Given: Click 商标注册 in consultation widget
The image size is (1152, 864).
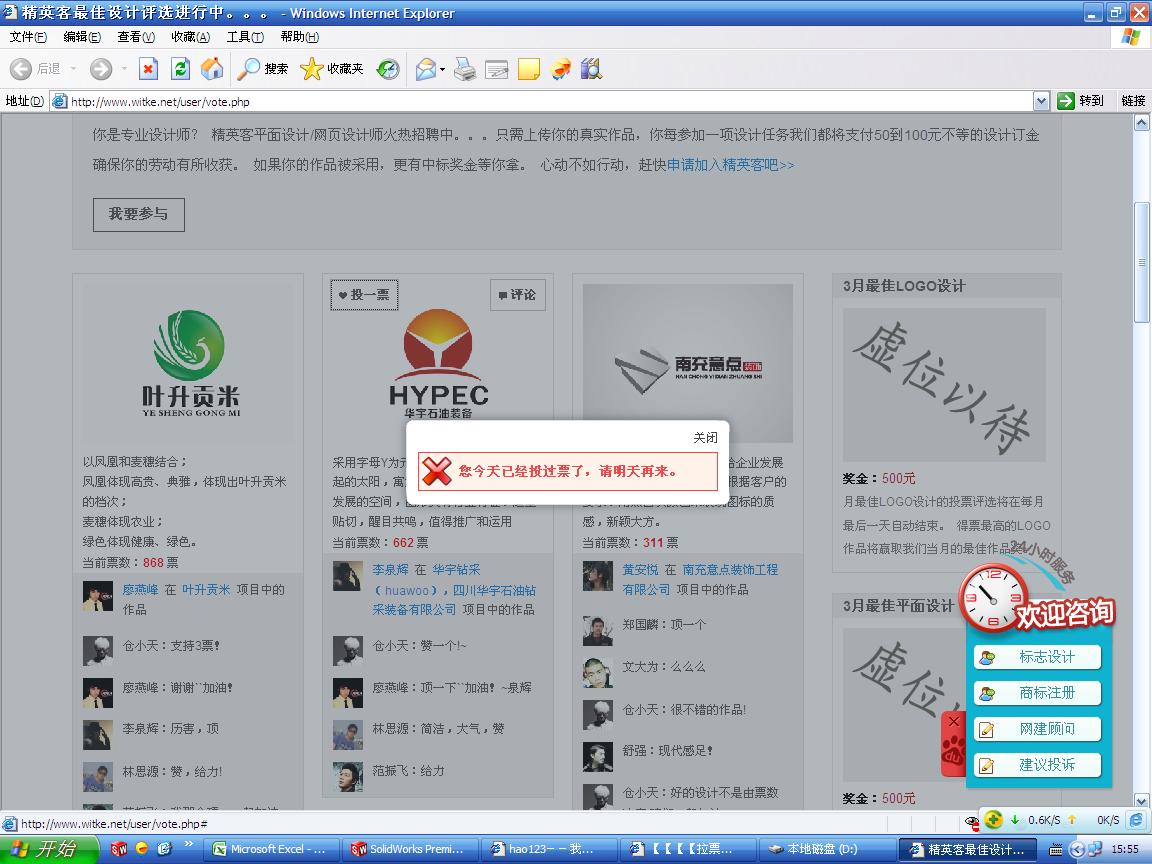Looking at the screenshot, I should tap(1037, 693).
